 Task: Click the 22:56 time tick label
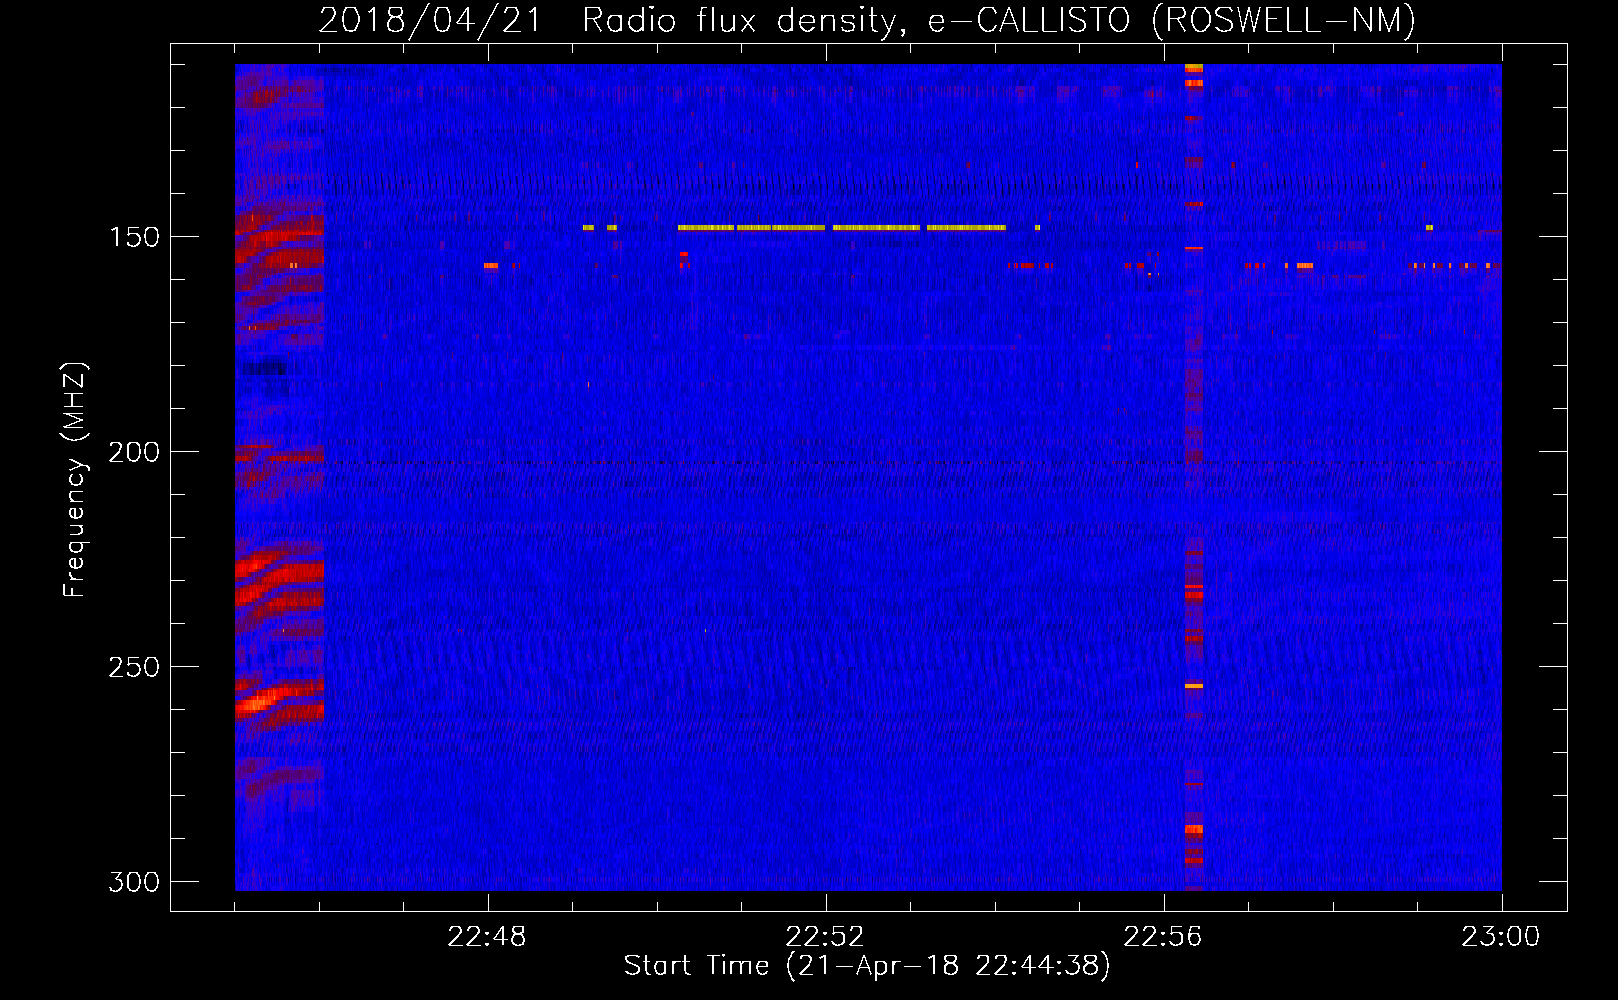pos(1163,937)
